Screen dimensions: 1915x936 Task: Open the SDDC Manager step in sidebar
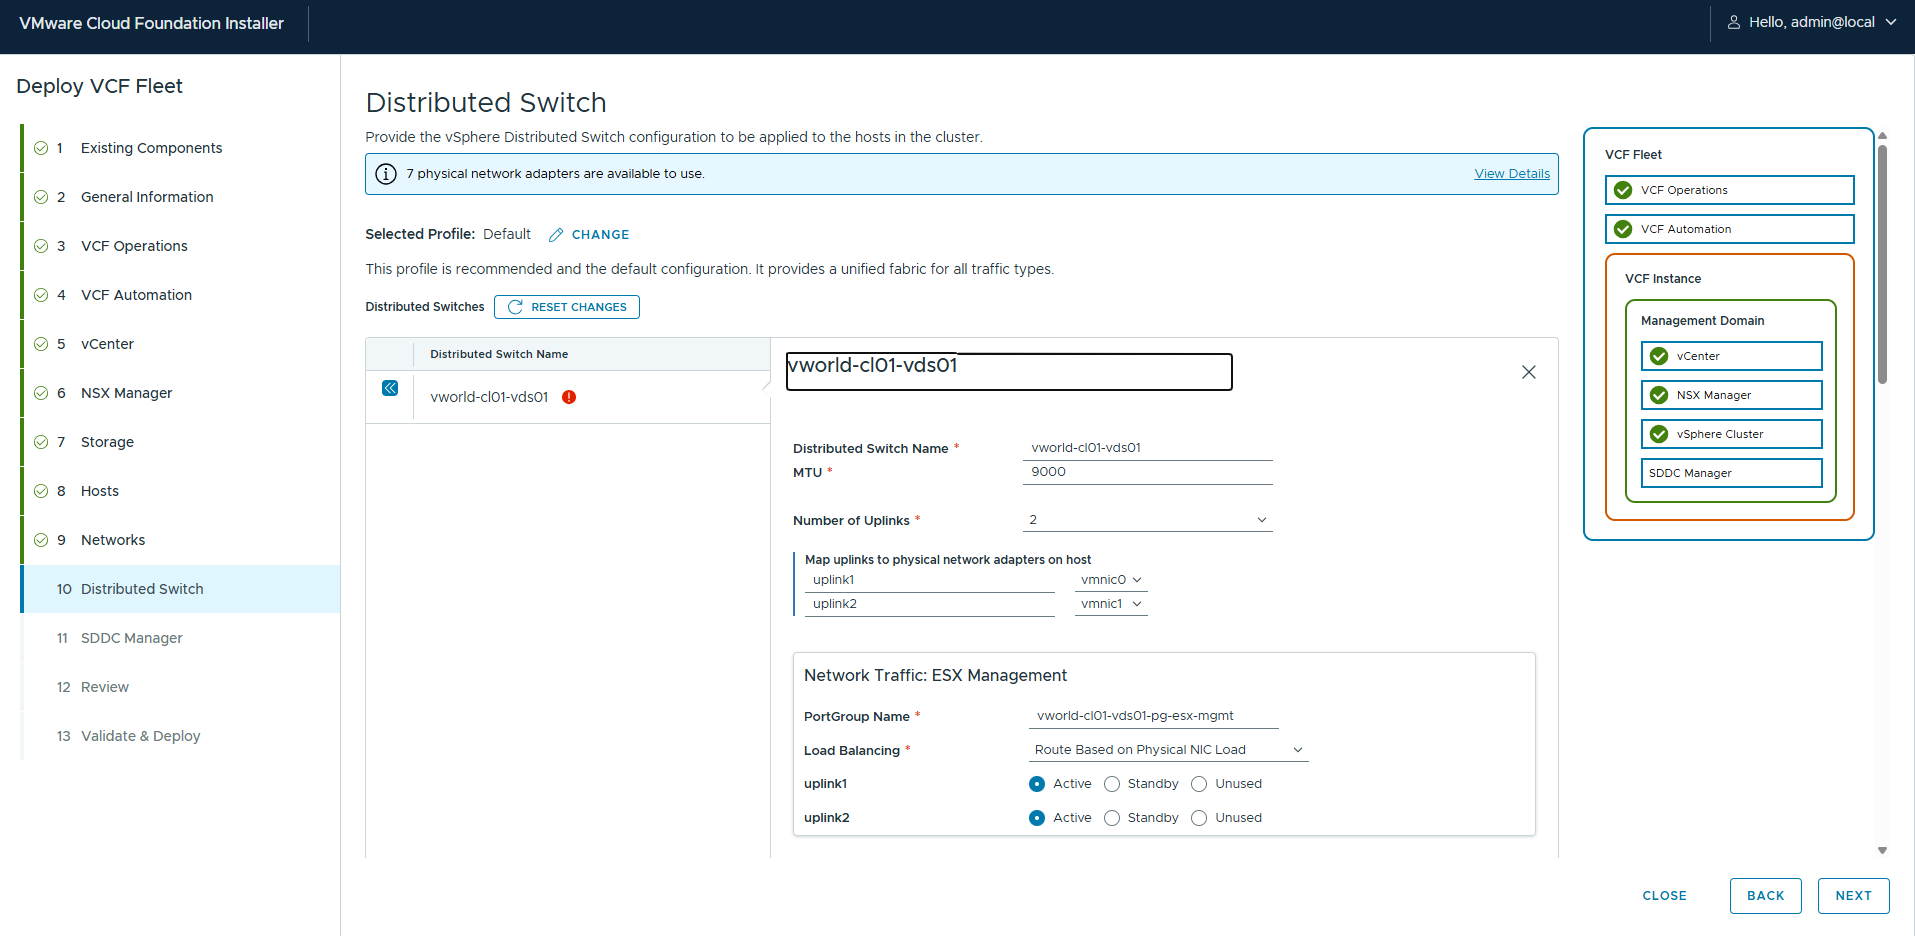[x=131, y=638]
